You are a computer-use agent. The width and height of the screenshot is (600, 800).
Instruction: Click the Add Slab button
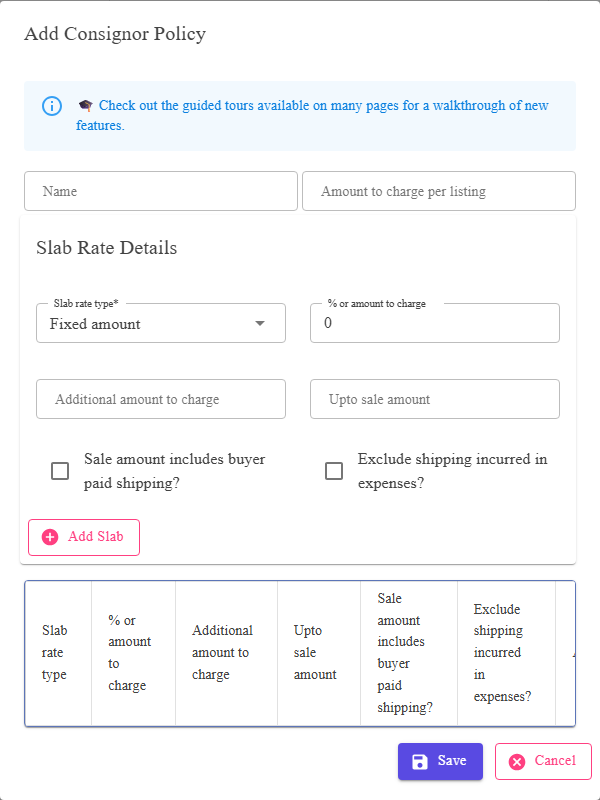[x=84, y=537]
